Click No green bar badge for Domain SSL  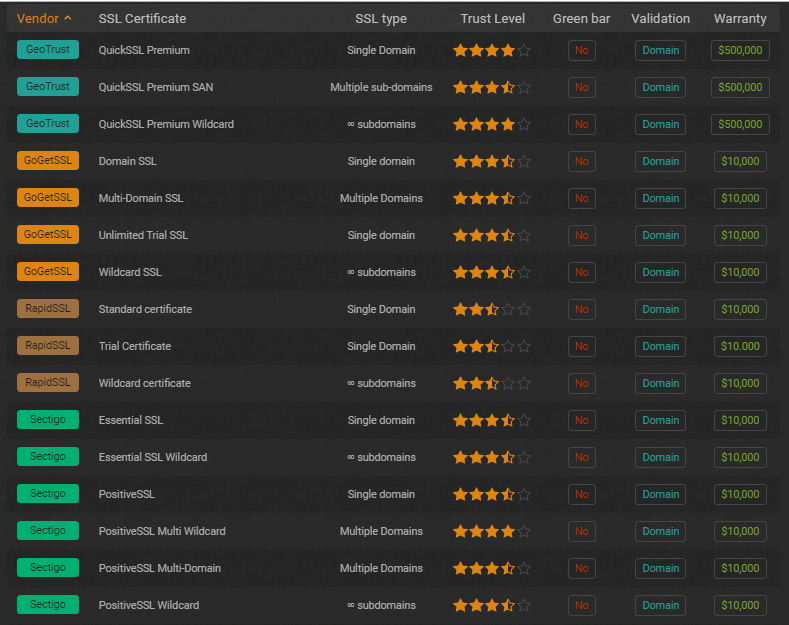click(582, 161)
